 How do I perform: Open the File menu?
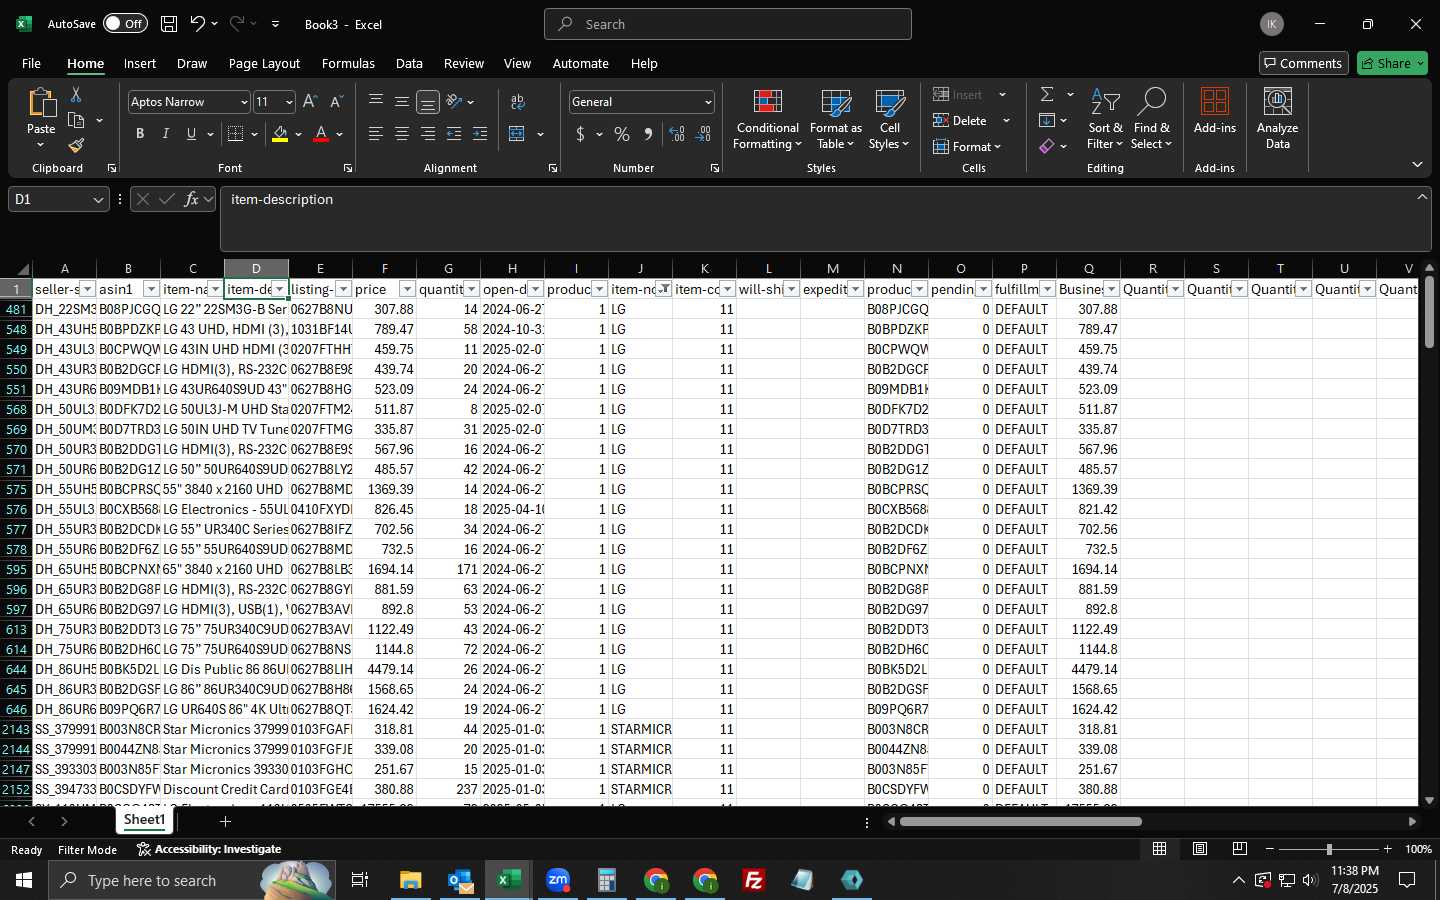tap(31, 63)
